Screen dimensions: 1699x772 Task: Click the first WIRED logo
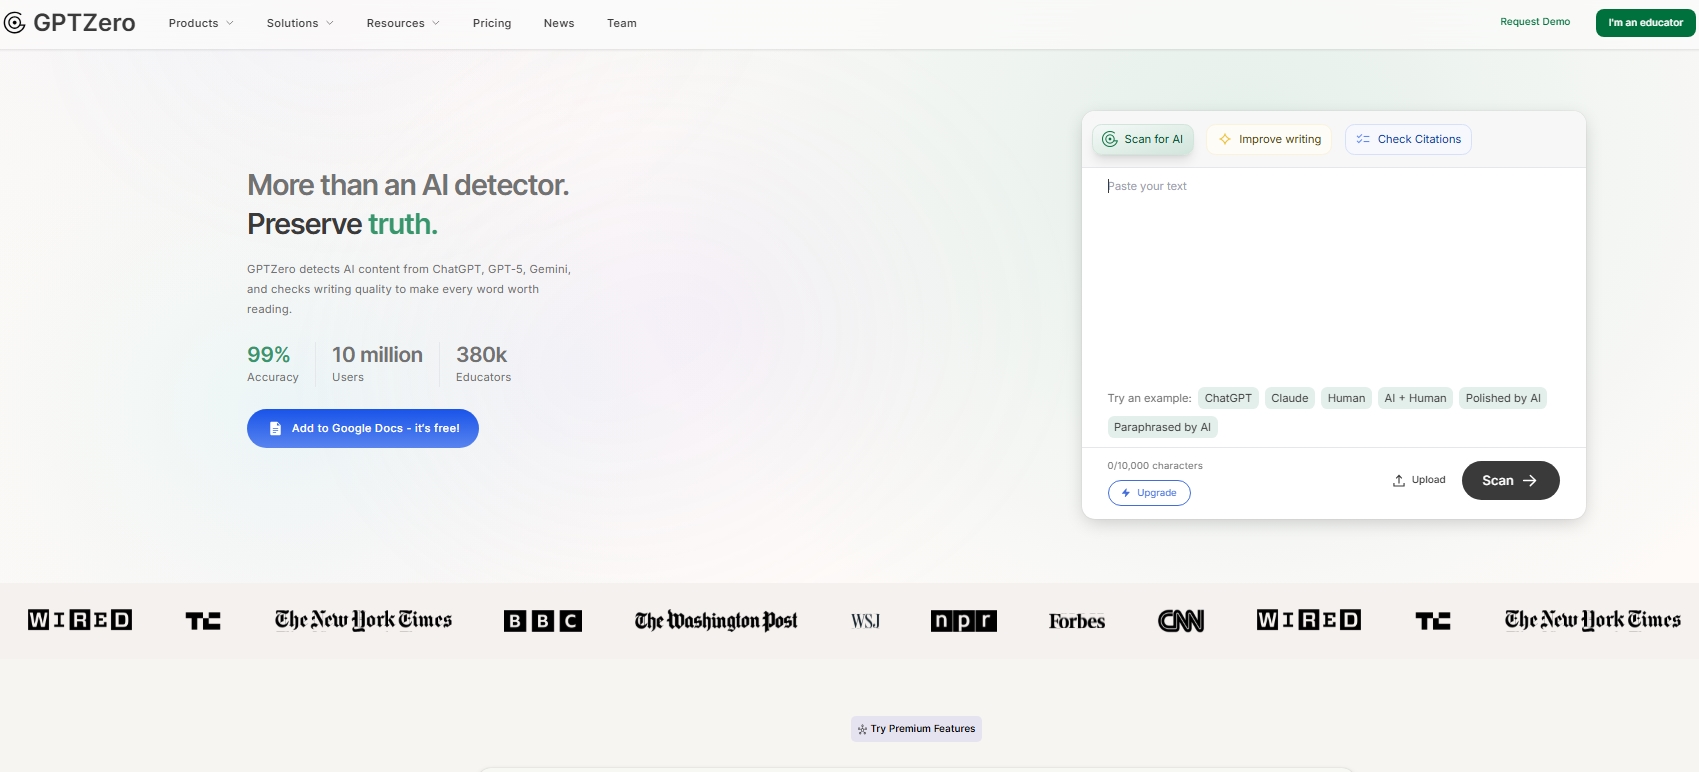[80, 620]
